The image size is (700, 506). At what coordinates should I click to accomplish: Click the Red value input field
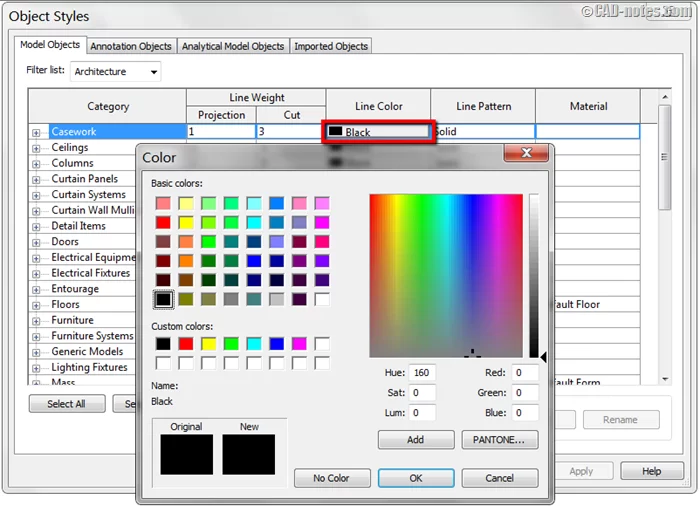click(x=524, y=373)
